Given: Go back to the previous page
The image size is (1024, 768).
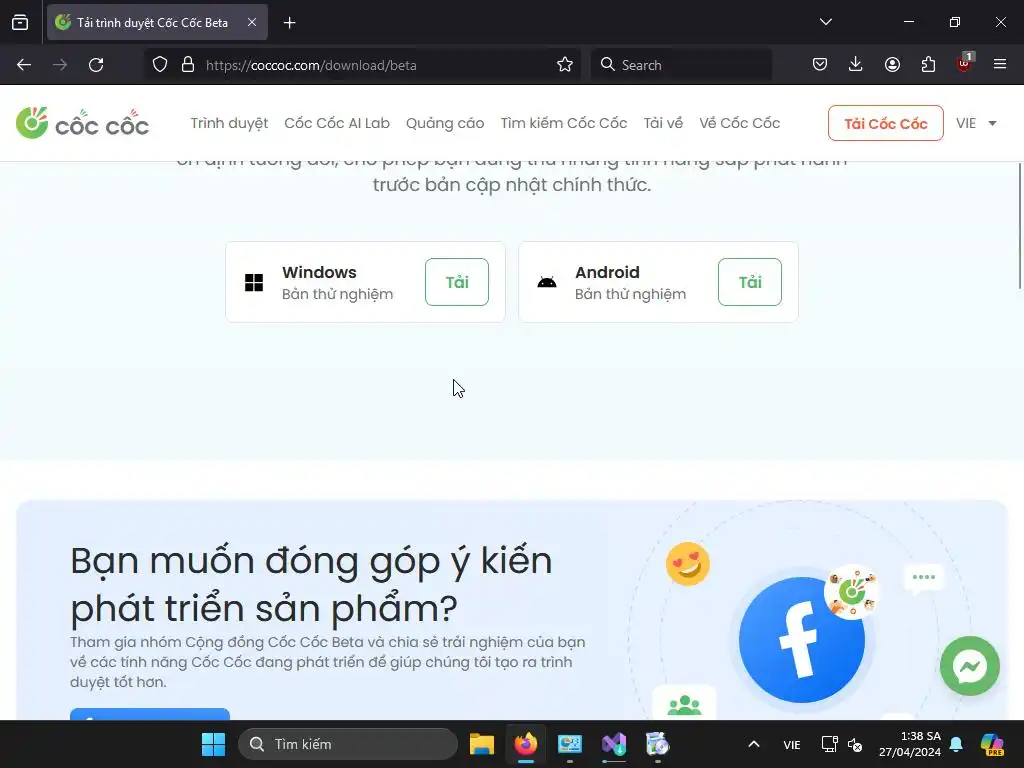Looking at the screenshot, I should point(24,65).
